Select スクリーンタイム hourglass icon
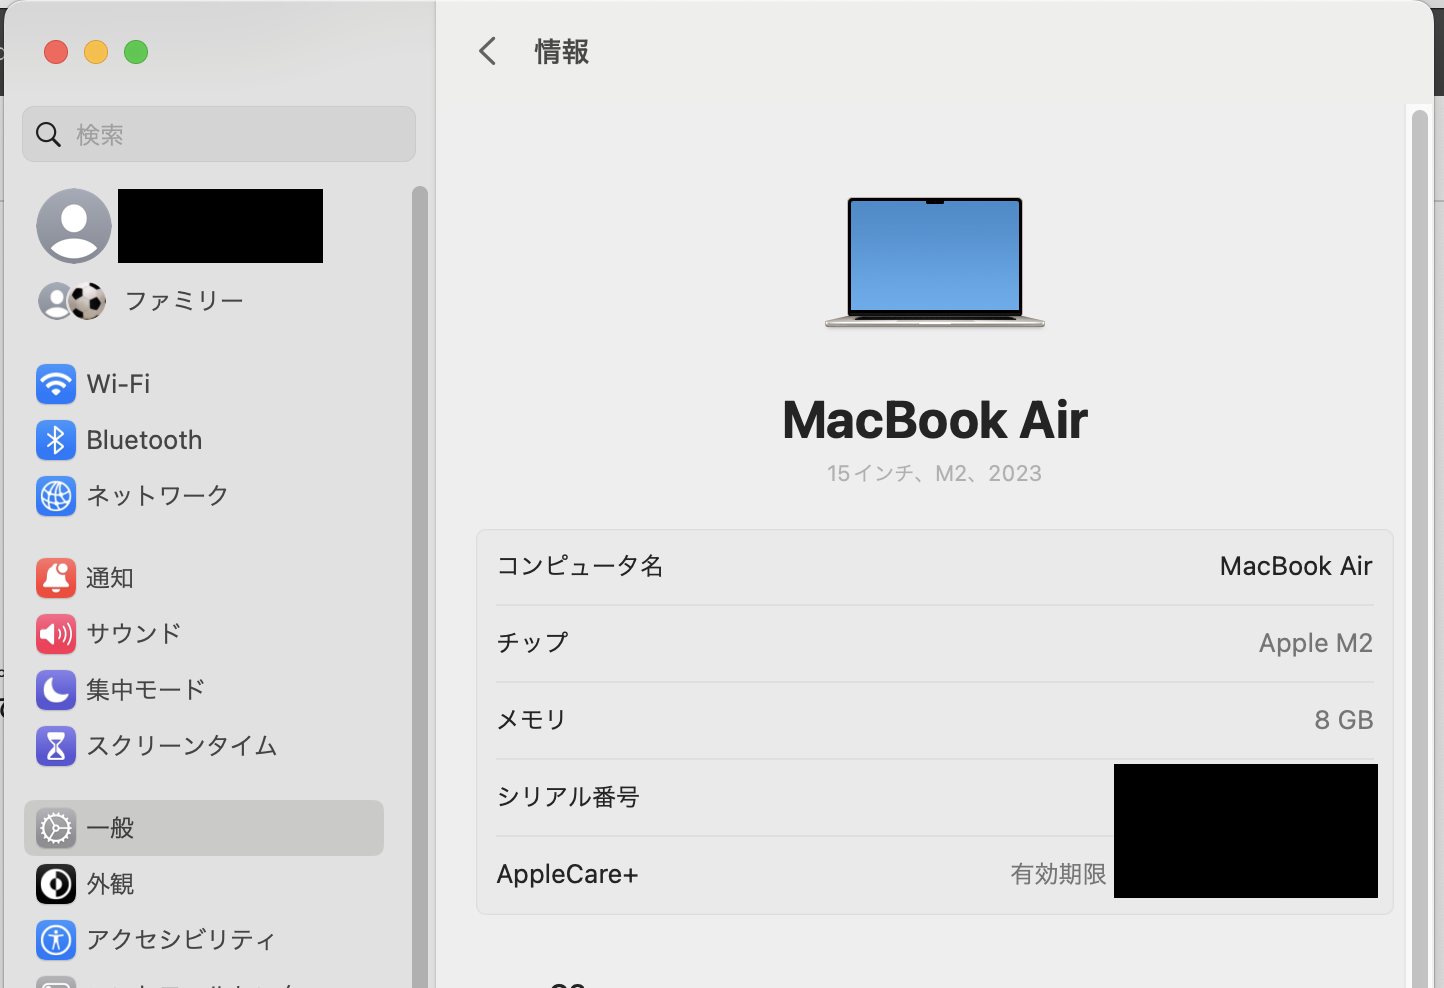Image resolution: width=1444 pixels, height=988 pixels. [56, 746]
